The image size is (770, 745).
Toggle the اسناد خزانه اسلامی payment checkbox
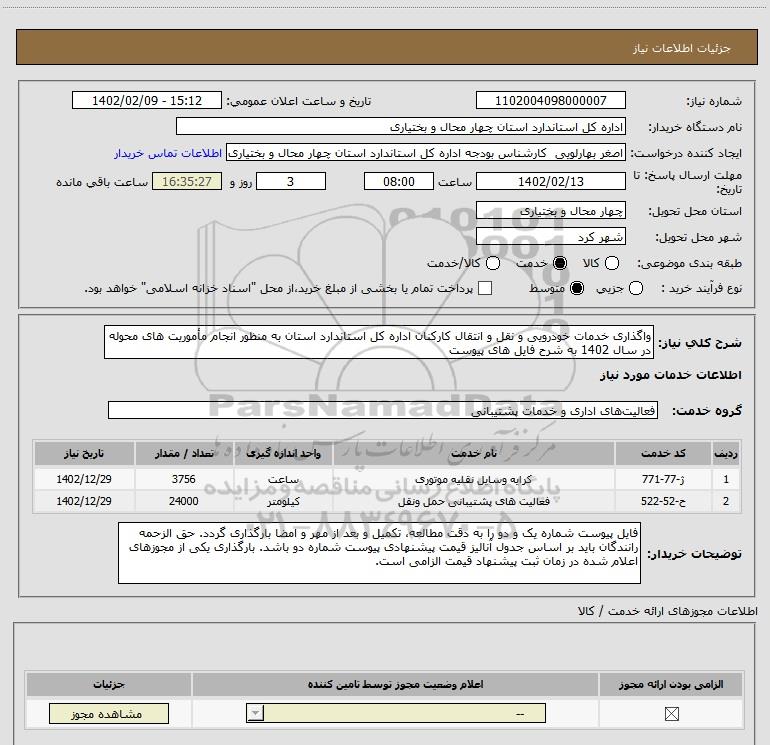(x=485, y=288)
